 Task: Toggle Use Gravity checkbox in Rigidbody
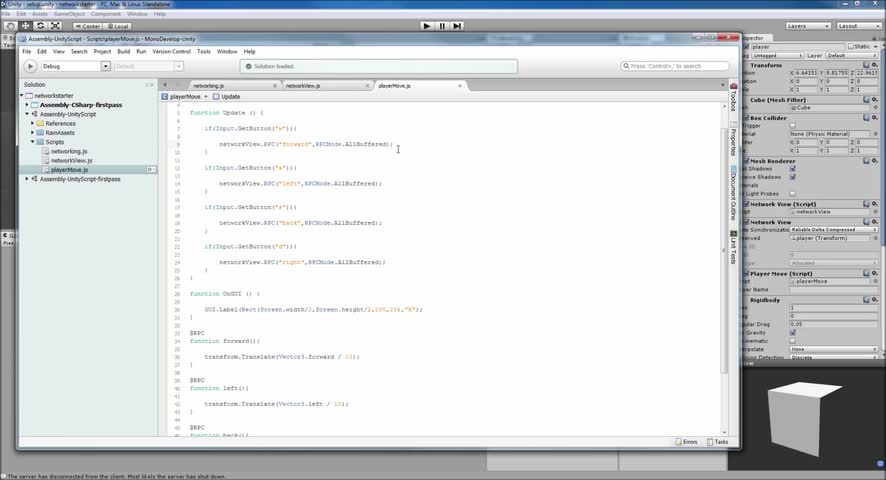(793, 332)
